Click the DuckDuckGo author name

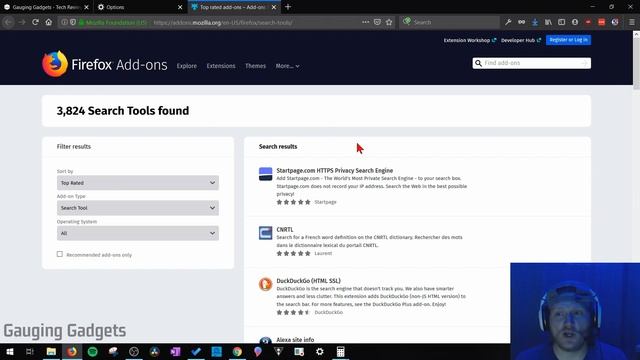pyautogui.click(x=329, y=312)
